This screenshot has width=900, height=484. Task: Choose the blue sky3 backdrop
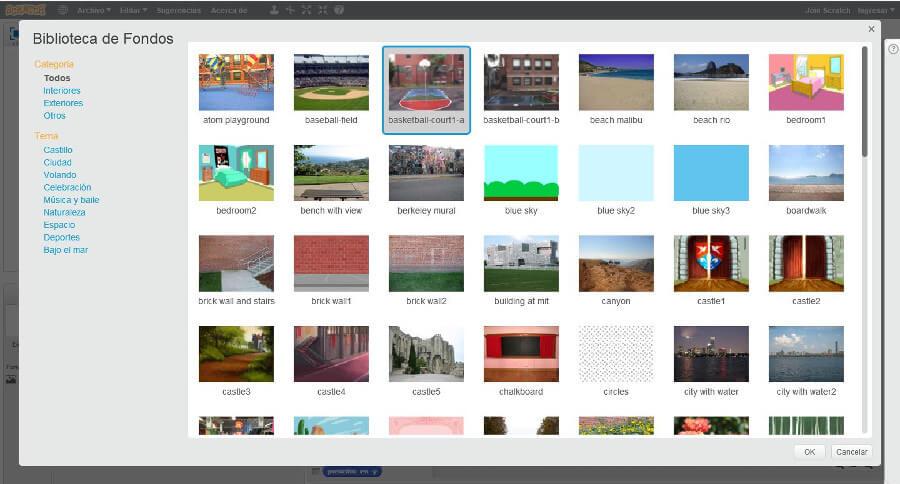[711, 173]
